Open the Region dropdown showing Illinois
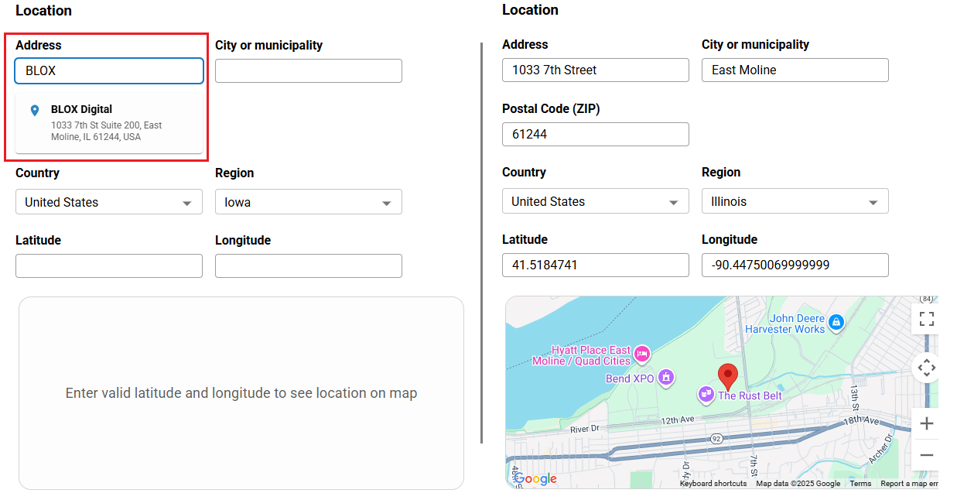This screenshot has width=957, height=500. pyautogui.click(x=794, y=201)
